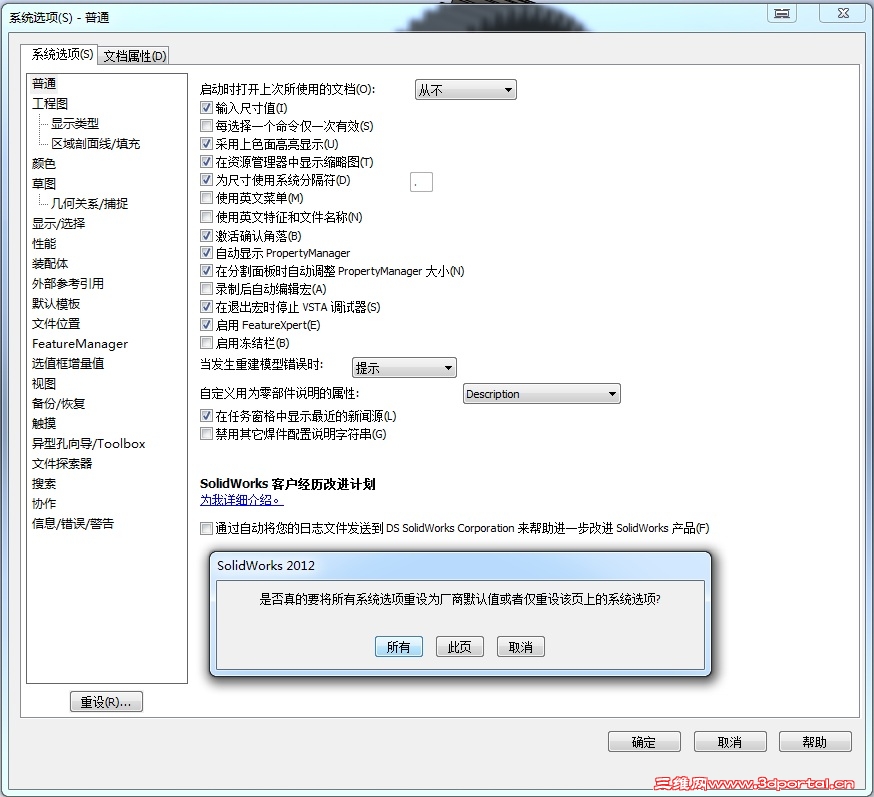The width and height of the screenshot is (874, 797).
Task: Open 异型孔向导/Toolbox settings
Action: pyautogui.click(x=88, y=444)
